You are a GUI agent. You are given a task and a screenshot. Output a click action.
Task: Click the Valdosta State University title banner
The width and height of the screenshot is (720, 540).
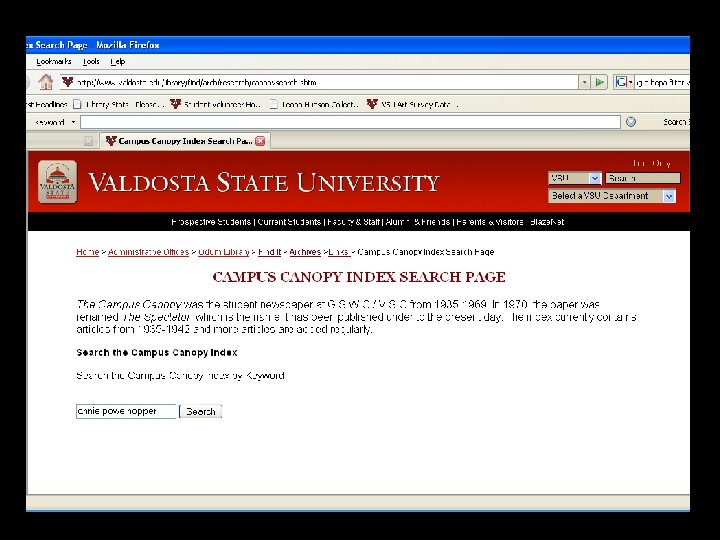click(264, 182)
